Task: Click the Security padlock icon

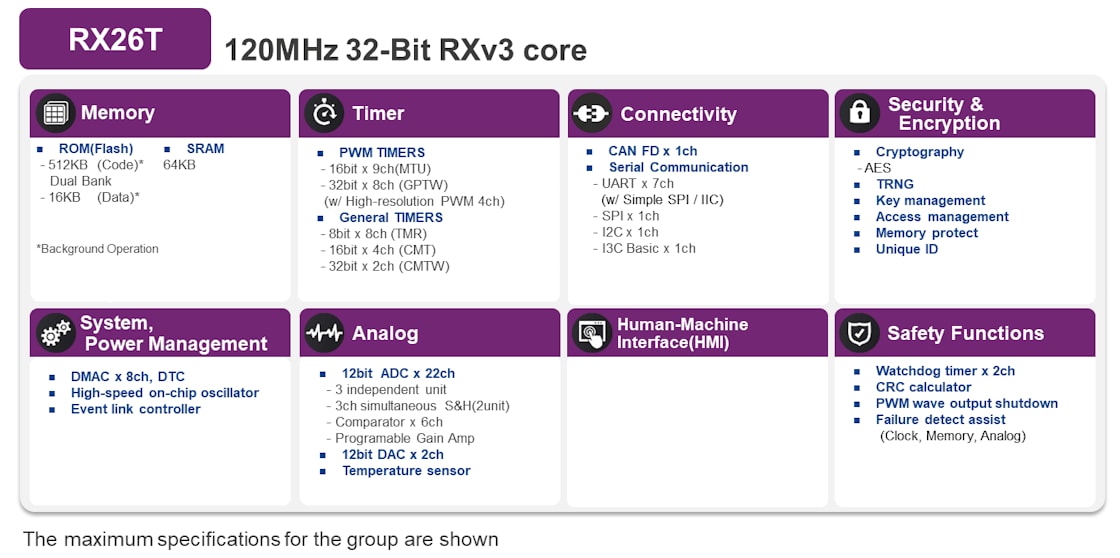Action: pos(859,113)
